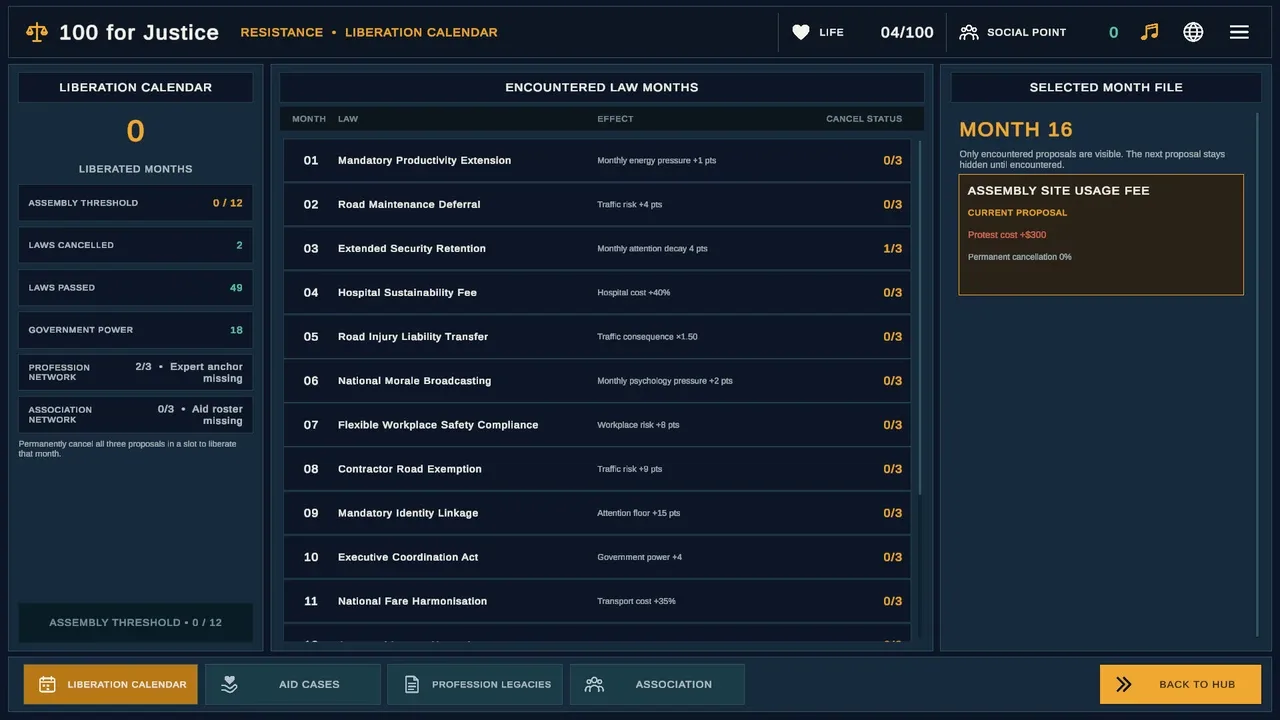The image size is (1280, 720).
Task: Open the Assembly Site Usage Fee proposal card
Action: [x=1101, y=235]
